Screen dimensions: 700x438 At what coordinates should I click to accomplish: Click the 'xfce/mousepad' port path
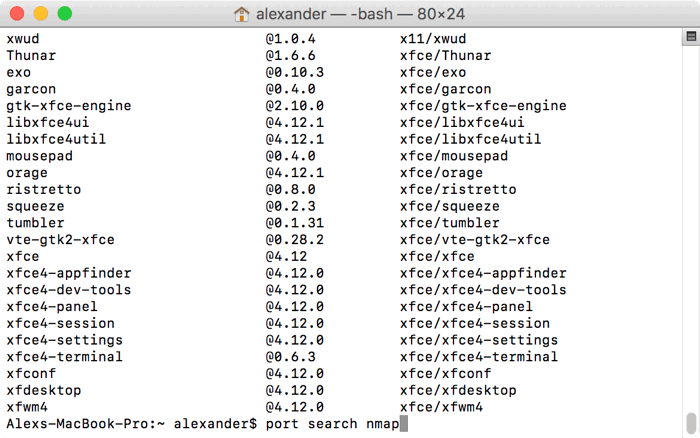(453, 156)
